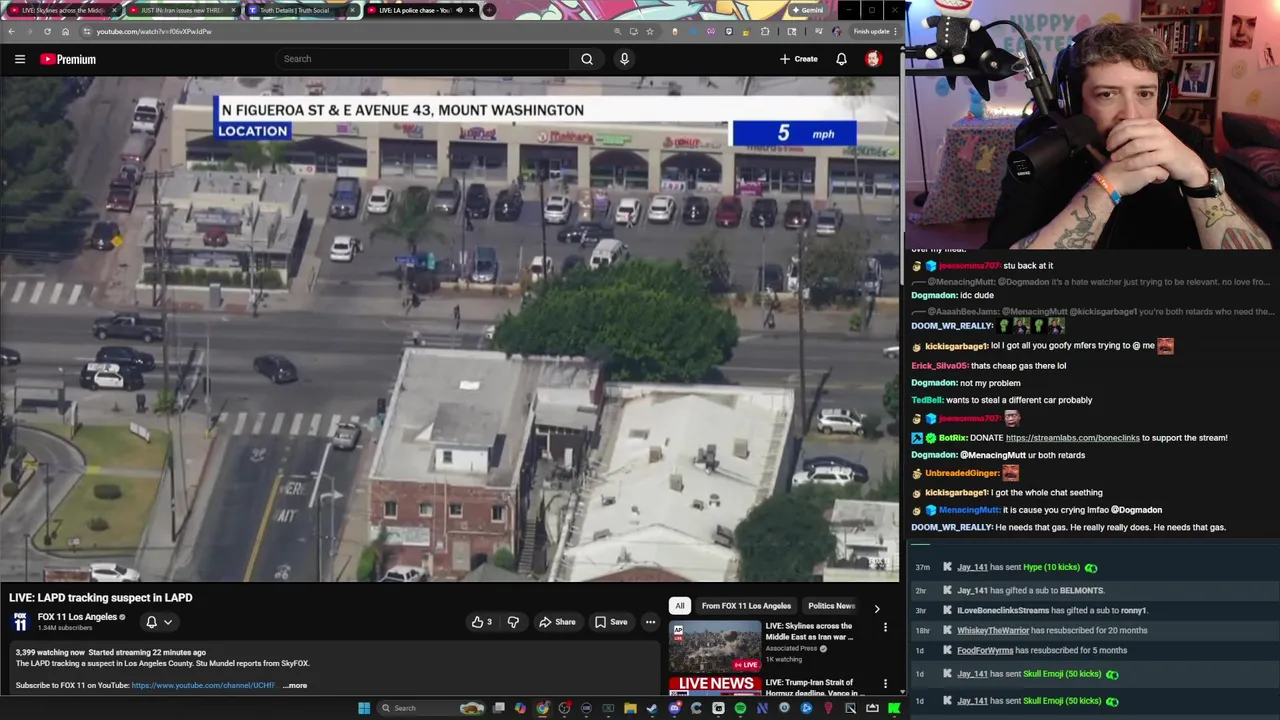Screen dimensions: 1280x720
Task: Click the Finish update button
Action: click(x=872, y=31)
